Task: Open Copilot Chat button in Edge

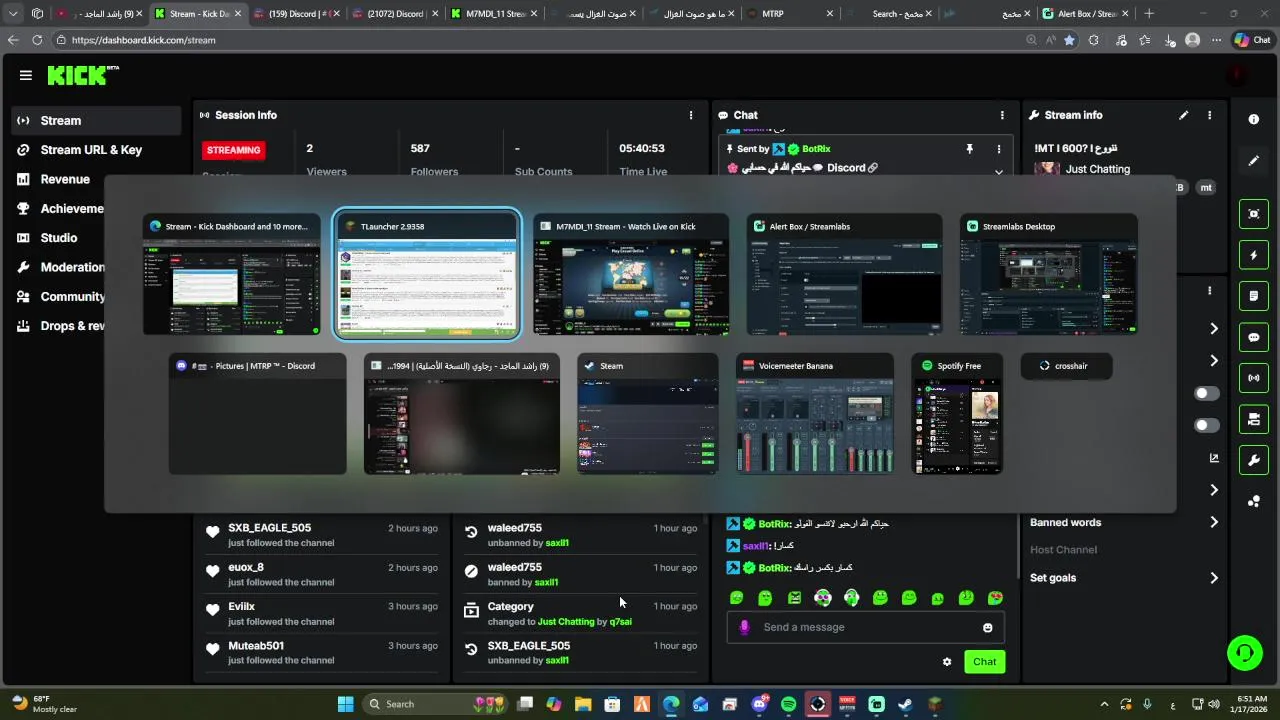Action: [x=1252, y=40]
